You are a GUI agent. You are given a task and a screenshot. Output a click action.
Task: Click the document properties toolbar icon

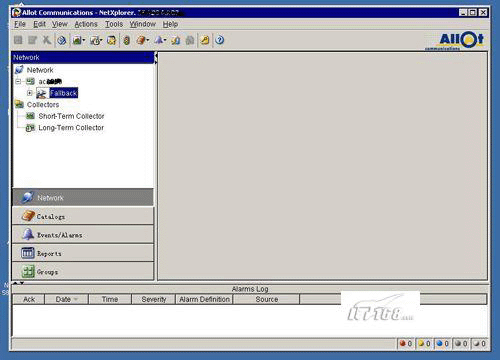(175, 40)
